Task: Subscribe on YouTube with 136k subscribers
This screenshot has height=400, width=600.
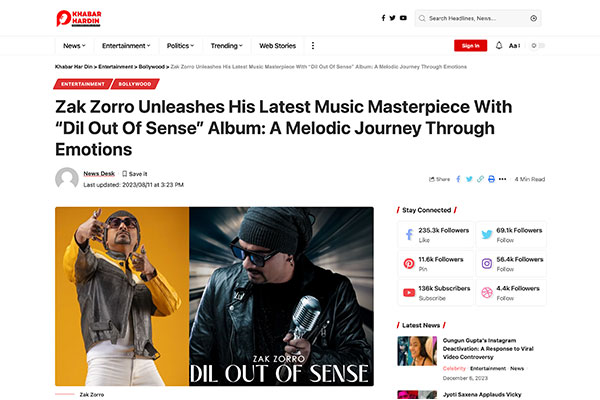Action: [436, 293]
